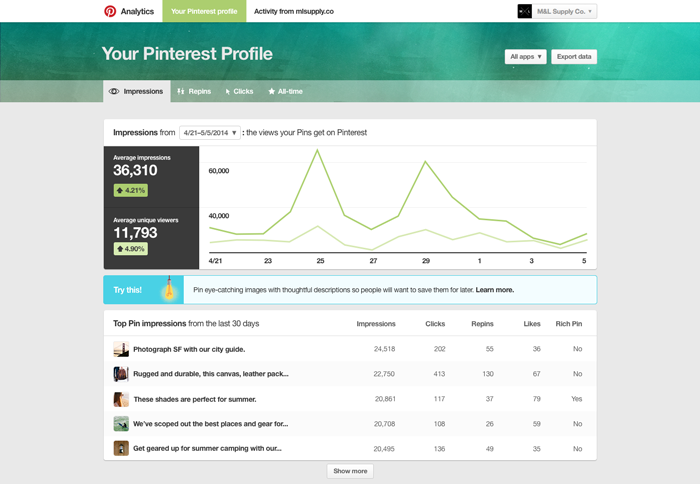The height and width of the screenshot is (484, 700).
Task: Open the Photograph SF pin thumbnail
Action: [121, 349]
